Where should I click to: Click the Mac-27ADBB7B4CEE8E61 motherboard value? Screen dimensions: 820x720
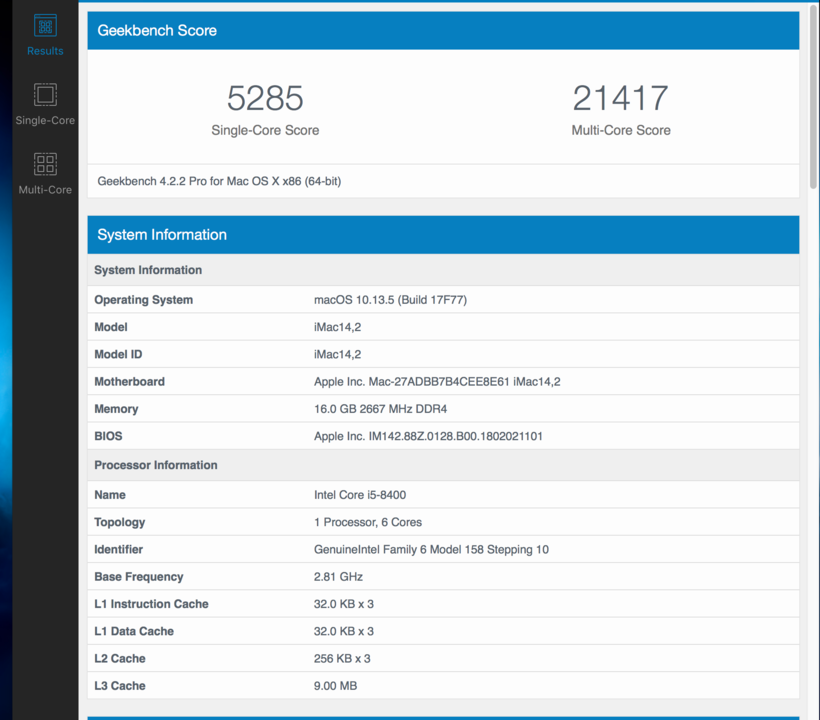437,382
